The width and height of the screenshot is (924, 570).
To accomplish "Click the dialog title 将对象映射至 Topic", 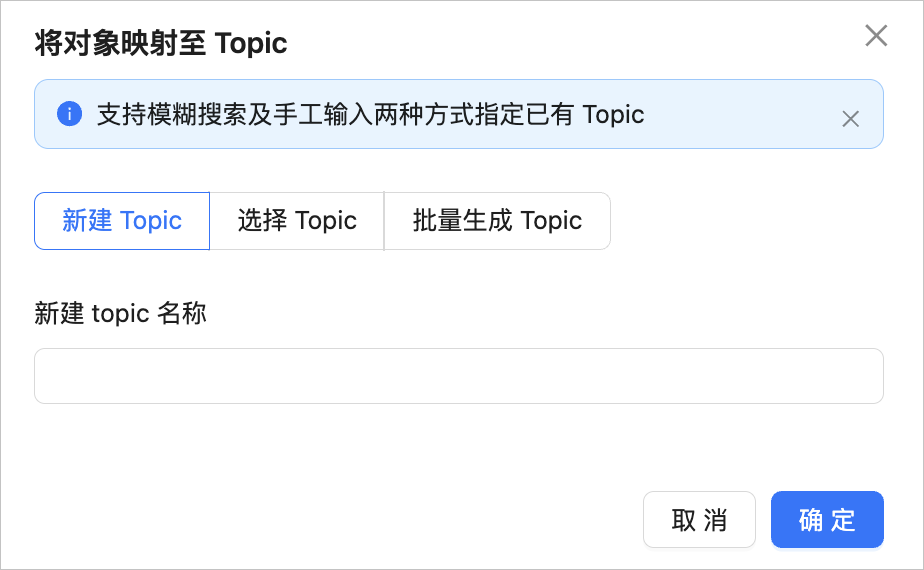I will tap(161, 44).
